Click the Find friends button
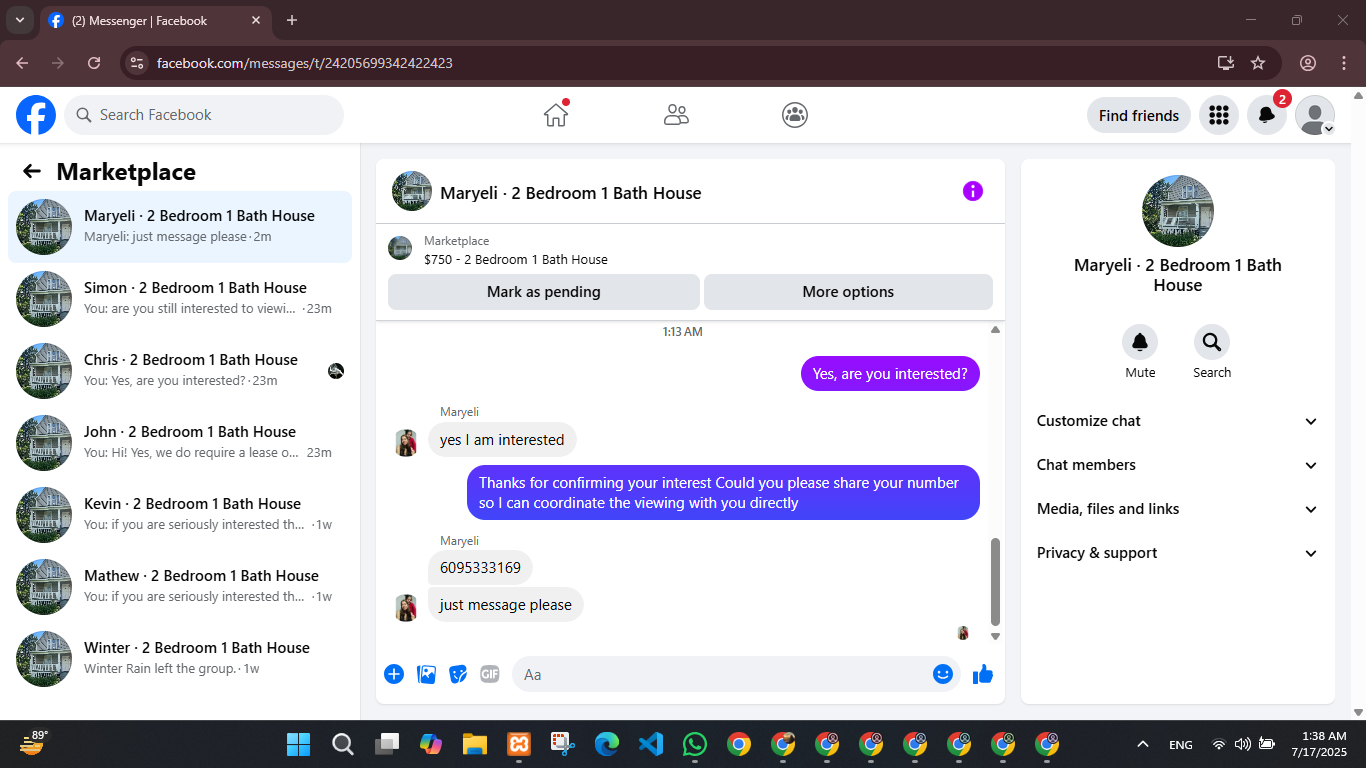The width and height of the screenshot is (1366, 768). pos(1139,115)
